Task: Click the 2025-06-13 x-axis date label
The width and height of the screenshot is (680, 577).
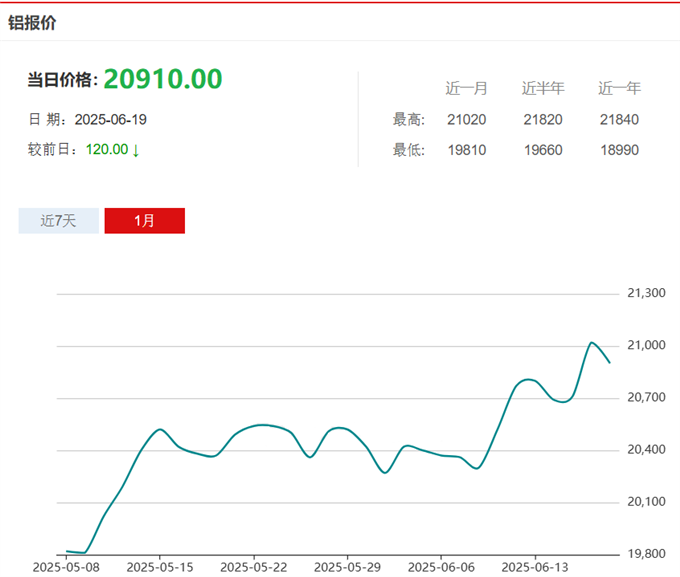Action: pos(534,567)
